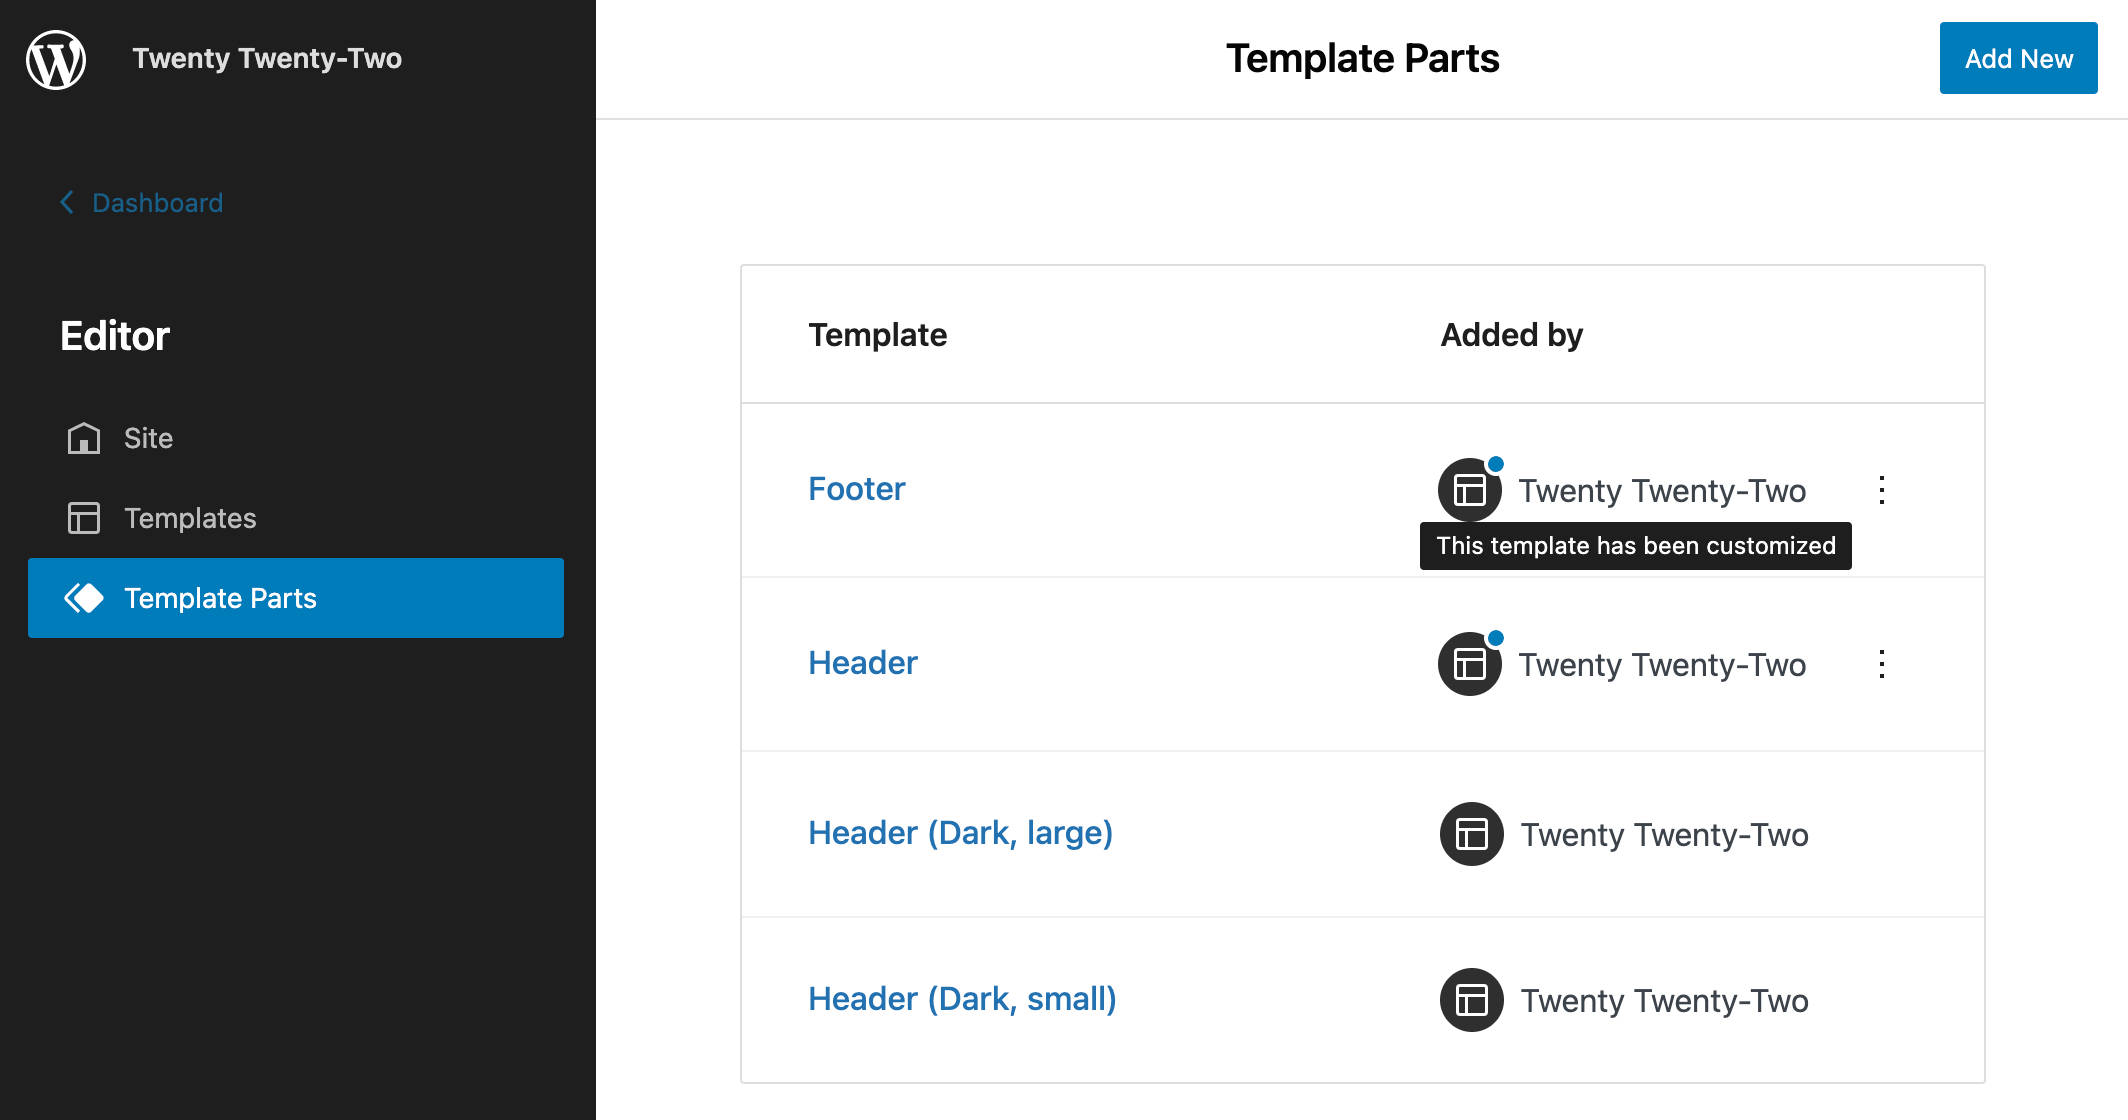This screenshot has width=2128, height=1120.
Task: Click the WordPress logo icon
Action: coord(58,58)
